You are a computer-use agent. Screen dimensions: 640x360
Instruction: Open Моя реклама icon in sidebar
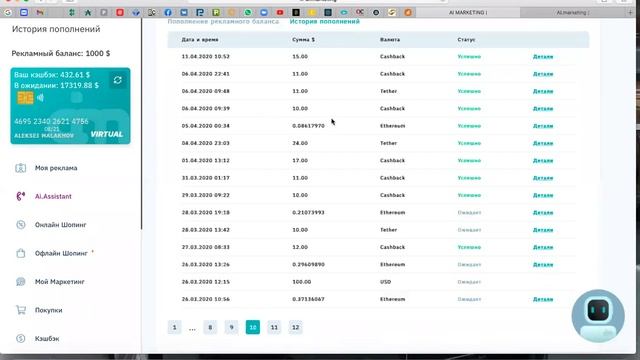click(x=20, y=168)
